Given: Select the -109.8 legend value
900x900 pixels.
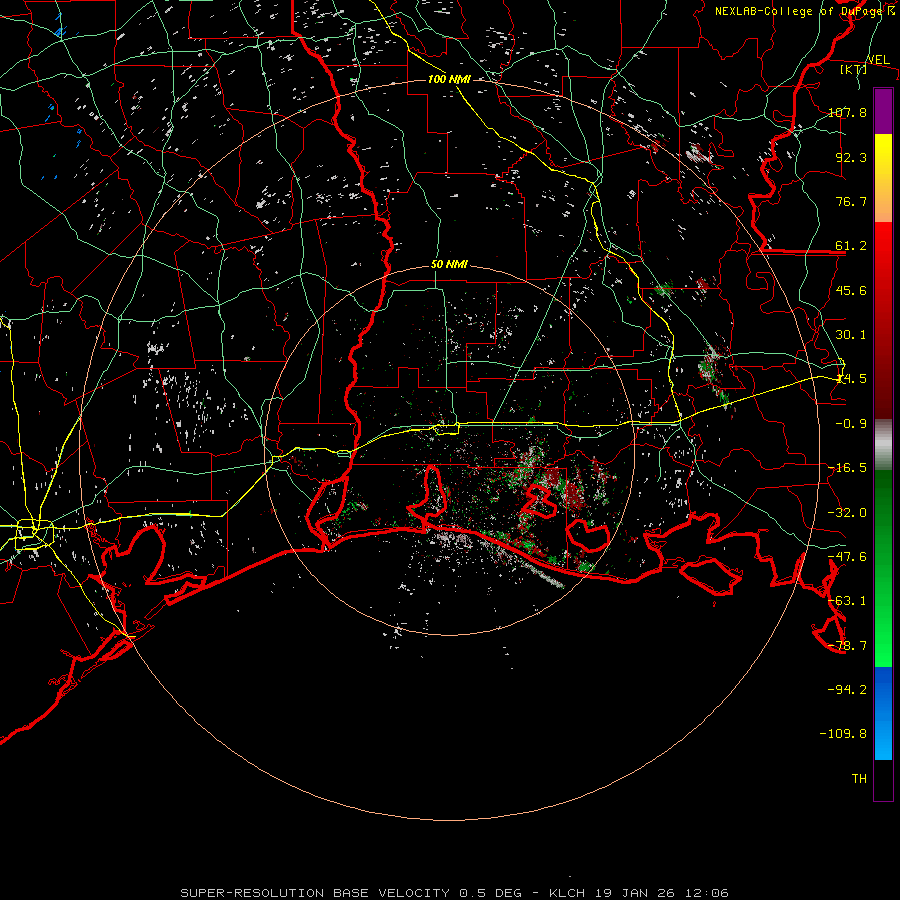Looking at the screenshot, I should coord(843,734).
